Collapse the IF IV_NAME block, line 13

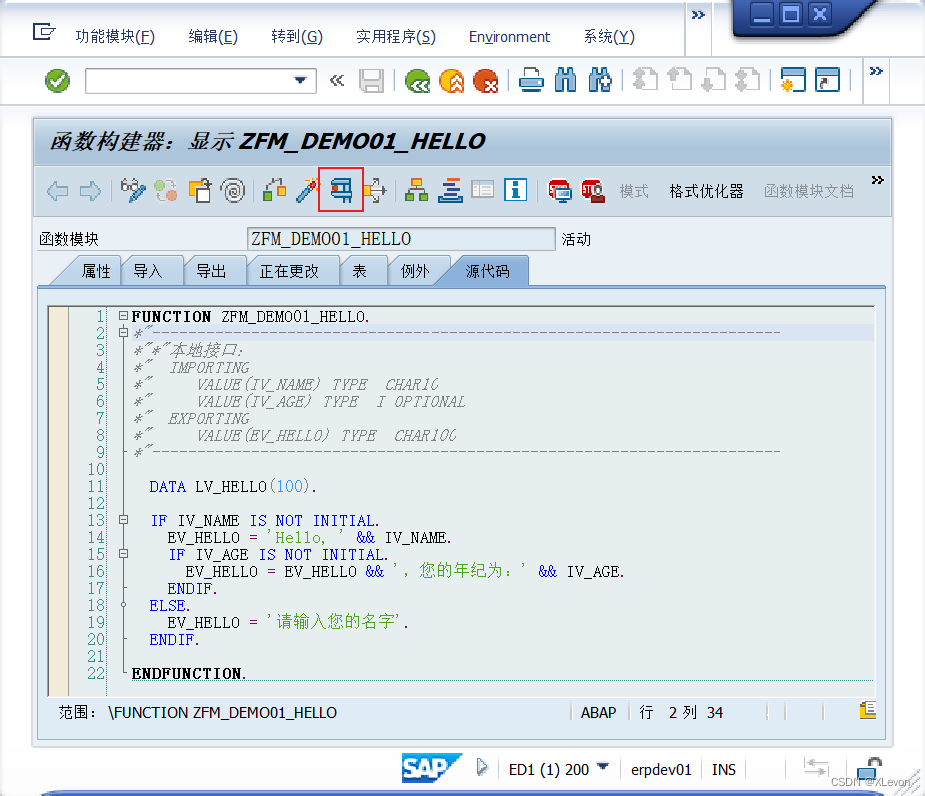coord(123,520)
